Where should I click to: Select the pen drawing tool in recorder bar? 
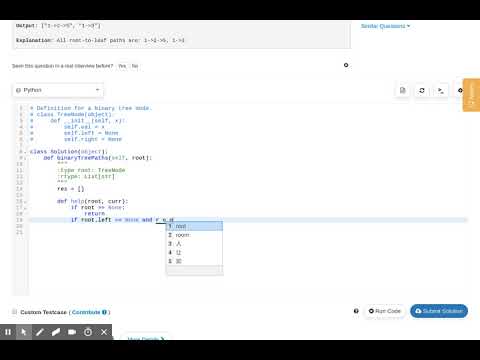click(40, 332)
